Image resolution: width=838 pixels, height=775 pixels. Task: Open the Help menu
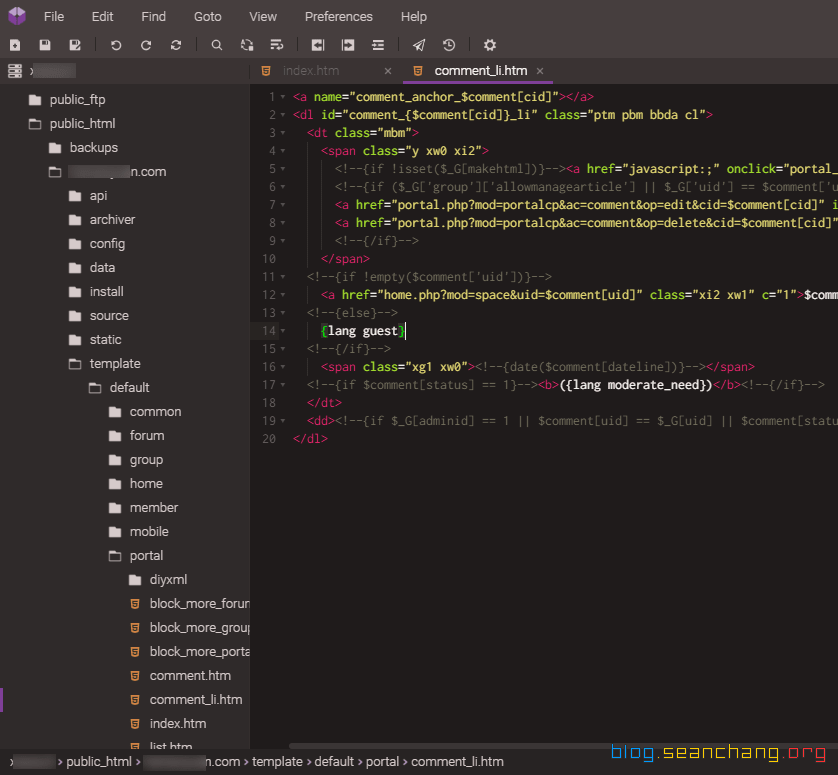(414, 17)
